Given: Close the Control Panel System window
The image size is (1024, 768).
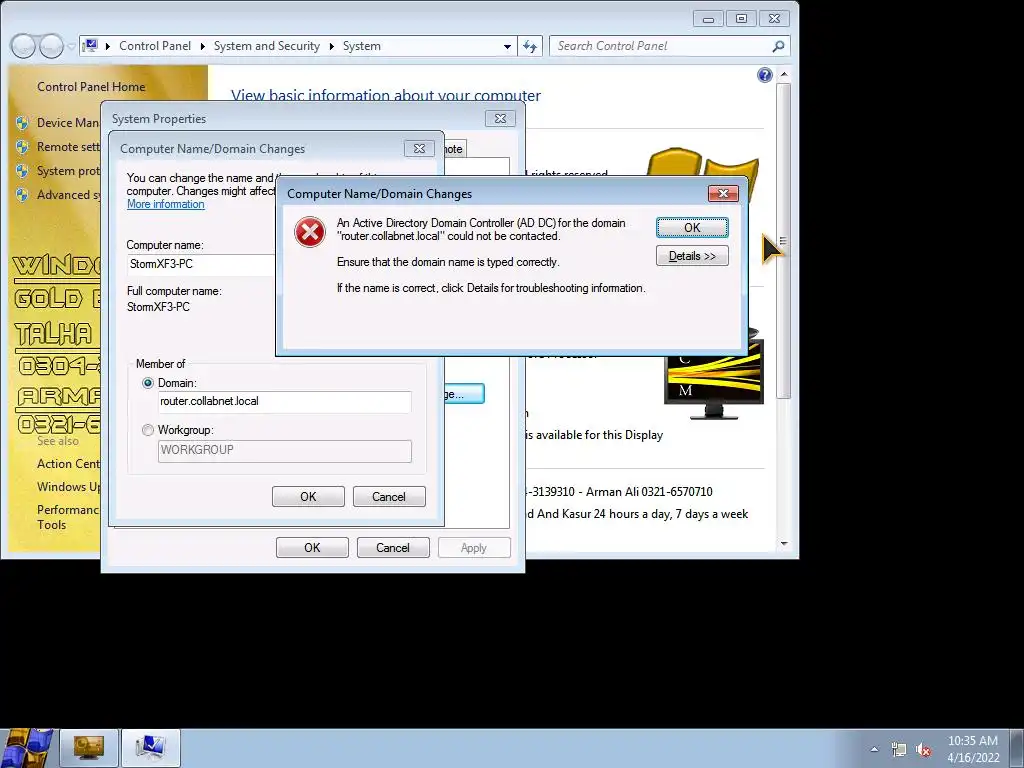Looking at the screenshot, I should pyautogui.click(x=775, y=19).
